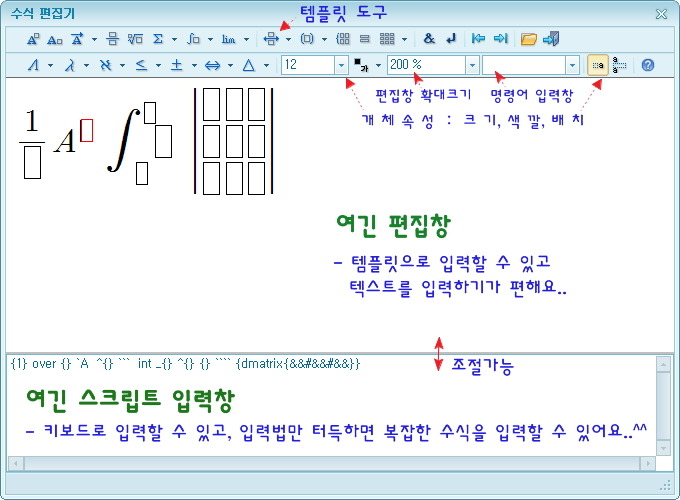Viewport: 680px width, 500px height.
Task: Open the text color swatch button
Action: (361, 65)
